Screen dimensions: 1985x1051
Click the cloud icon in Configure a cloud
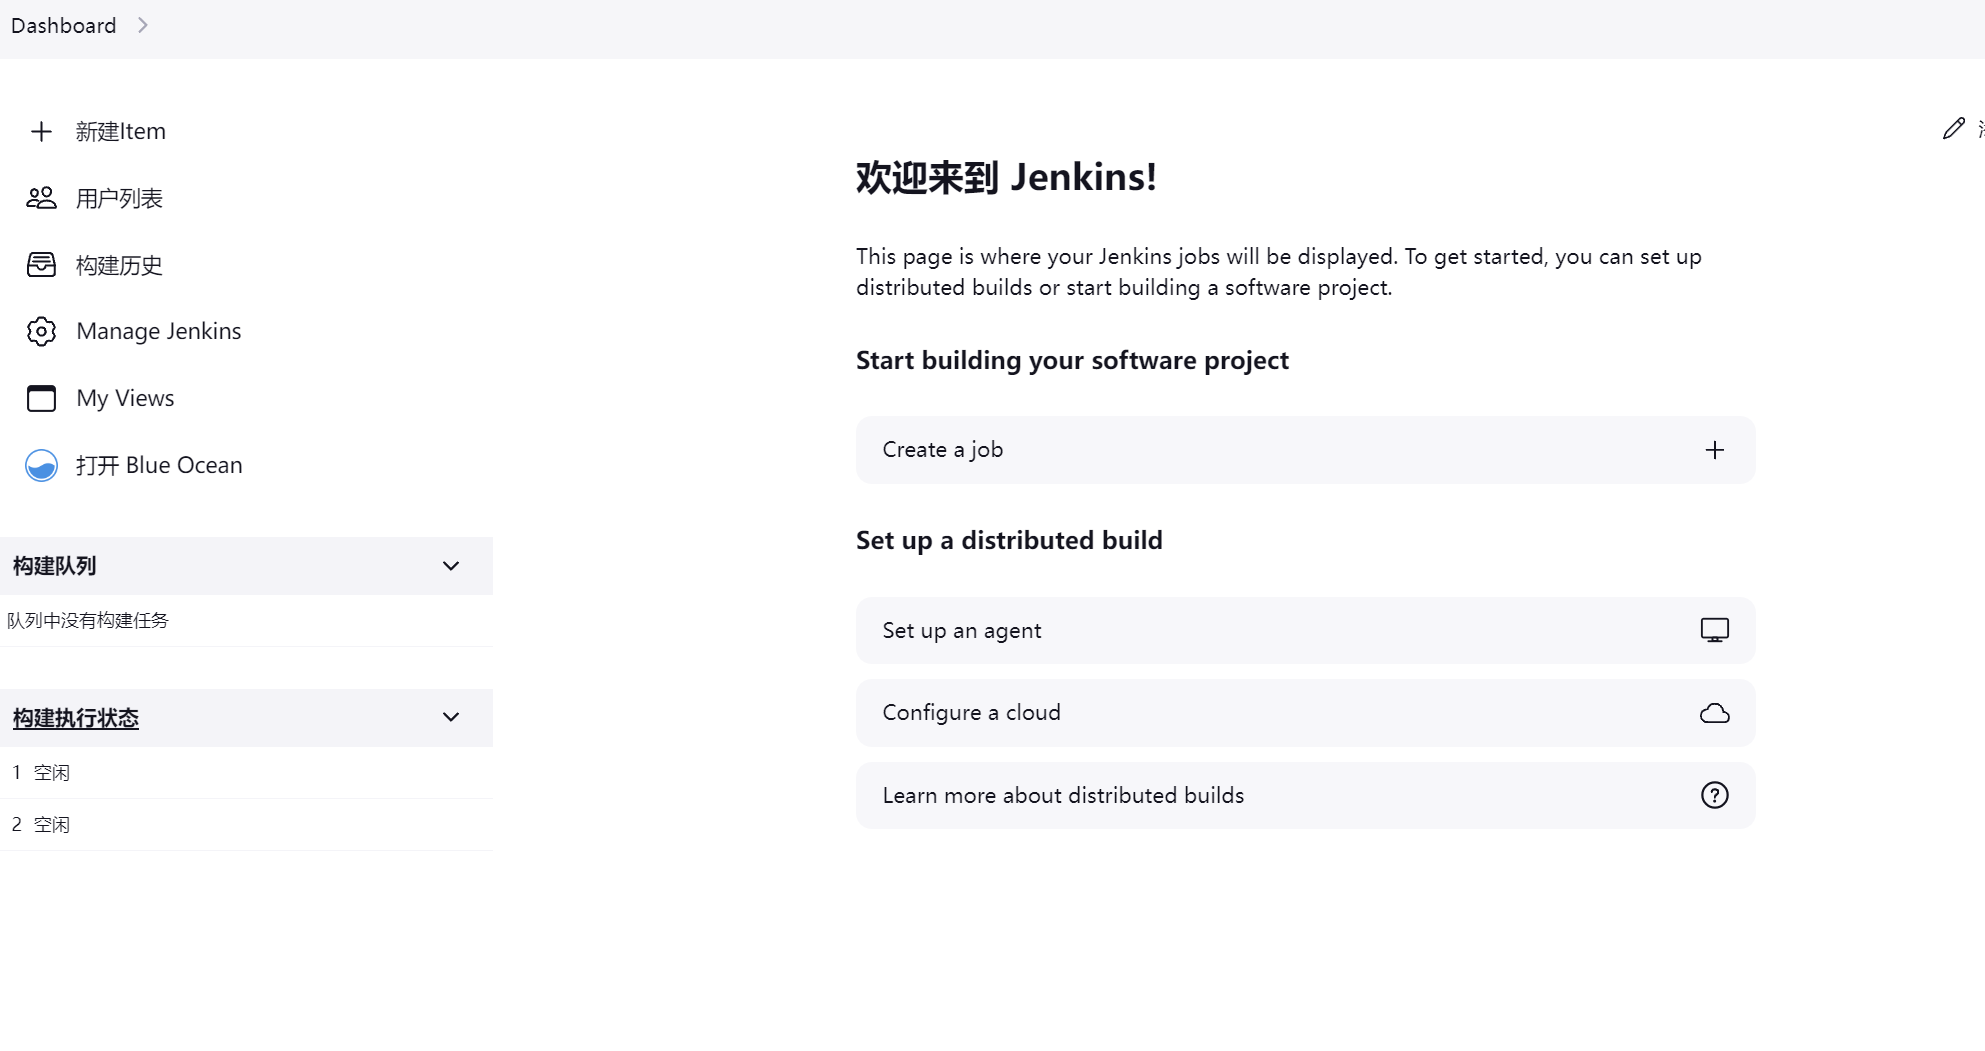tap(1714, 713)
